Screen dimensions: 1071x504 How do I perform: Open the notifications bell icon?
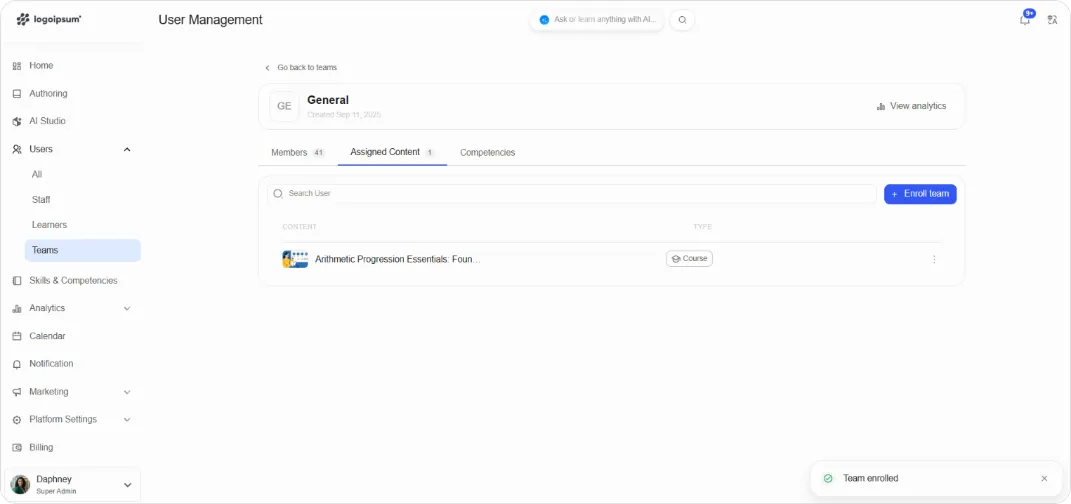click(x=1025, y=20)
